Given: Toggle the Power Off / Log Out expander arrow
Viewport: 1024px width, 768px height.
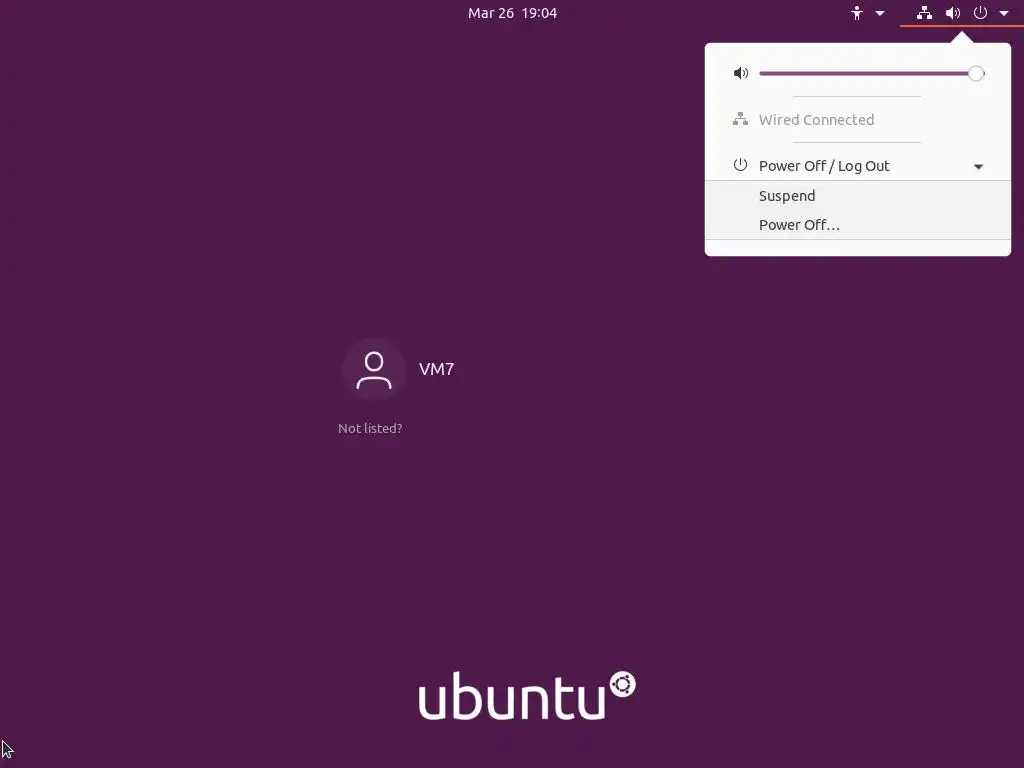Looking at the screenshot, I should (x=978, y=167).
